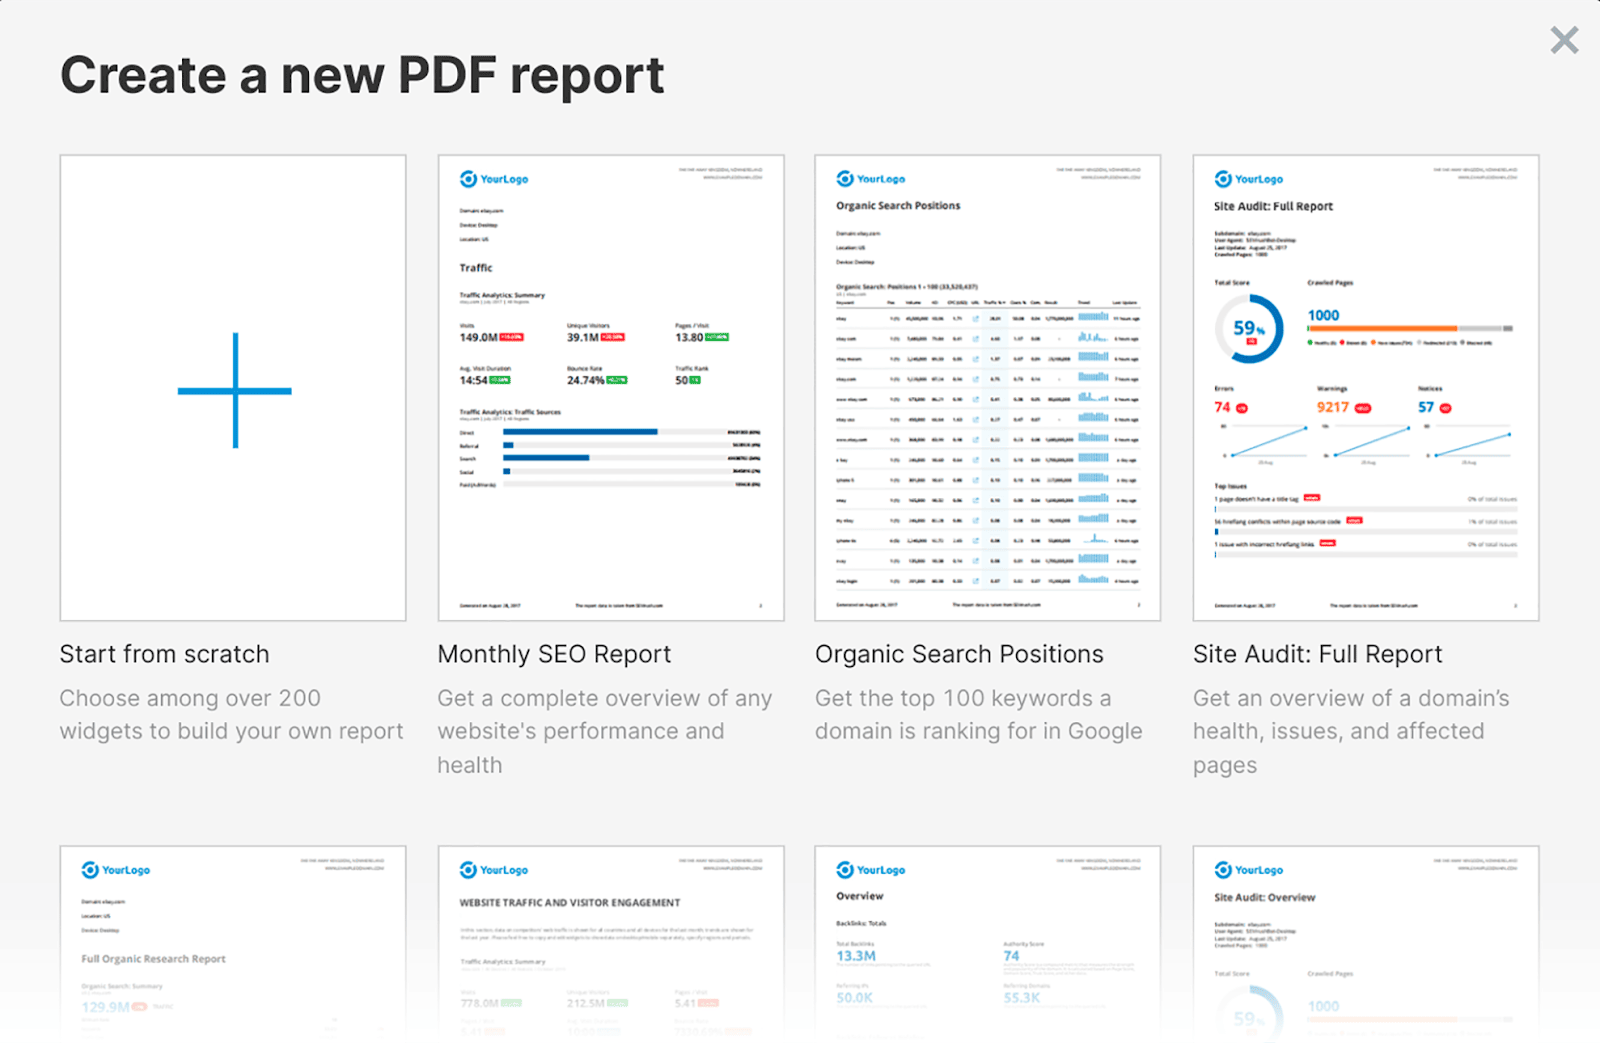Click the YourLogo icon on Site Audit: Full Report preview
The width and height of the screenshot is (1600, 1043).
(x=1222, y=179)
